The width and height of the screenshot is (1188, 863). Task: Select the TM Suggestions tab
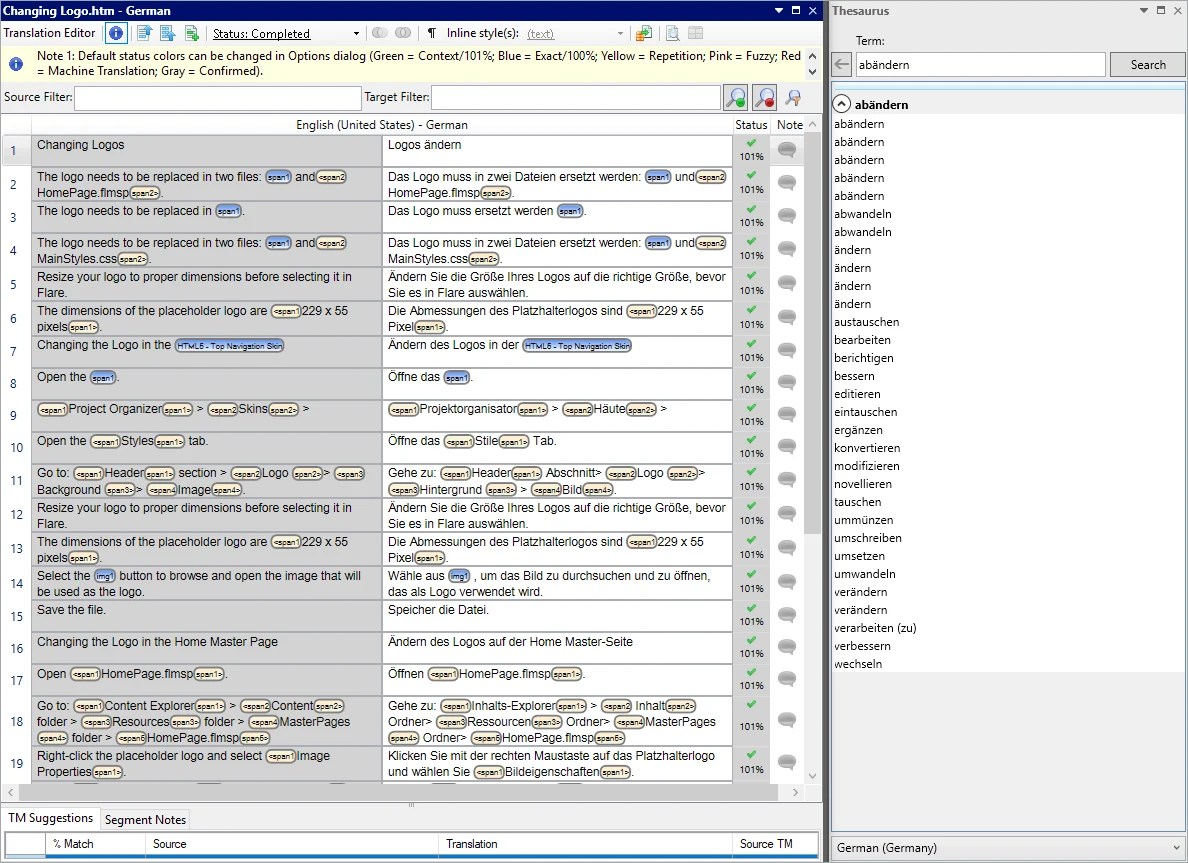pyautogui.click(x=50, y=818)
